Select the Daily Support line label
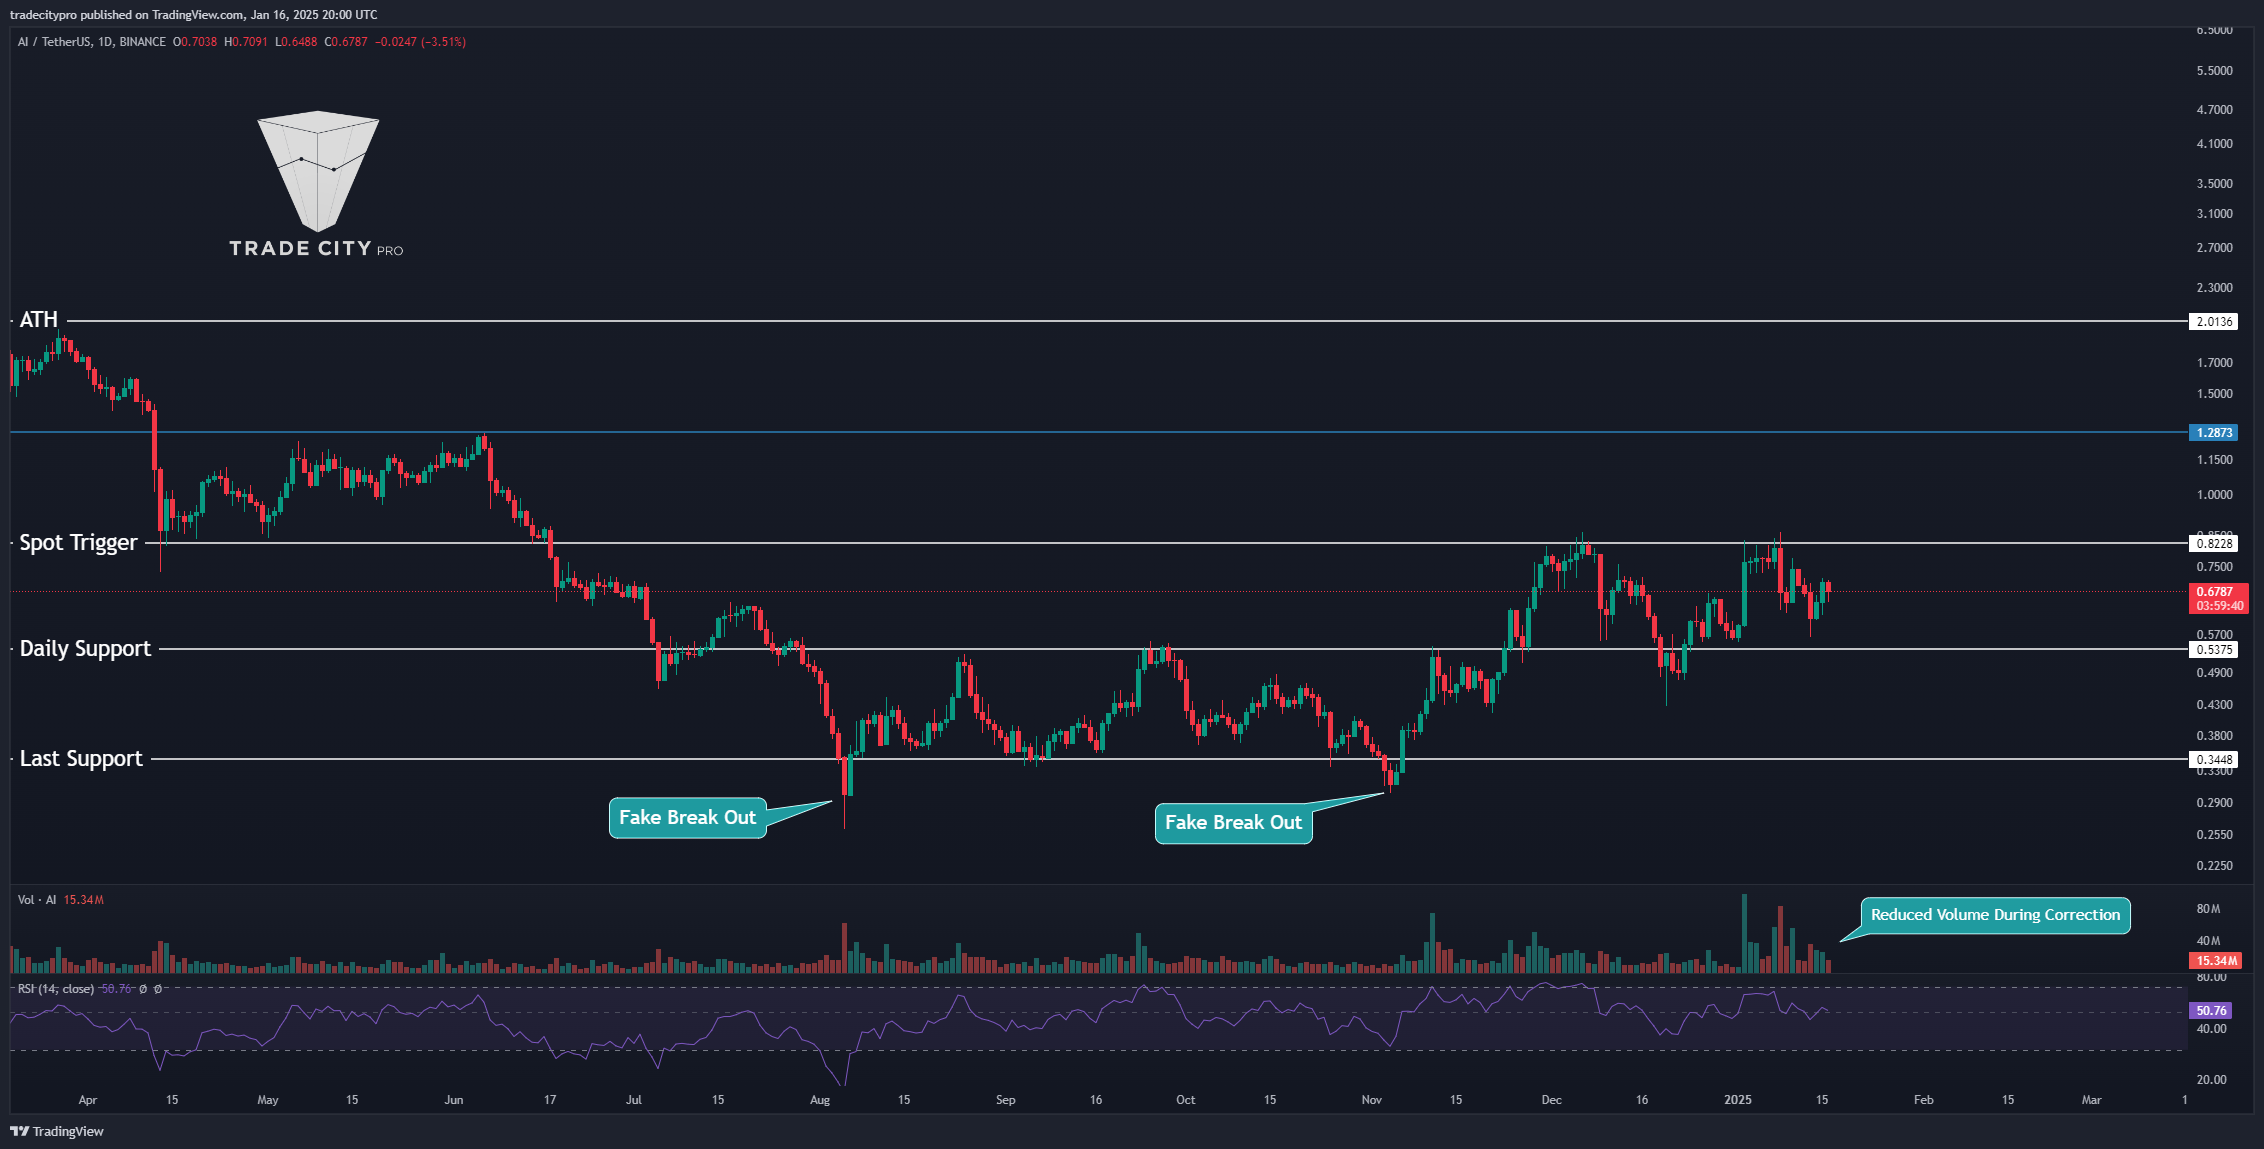This screenshot has width=2264, height=1149. coord(86,649)
